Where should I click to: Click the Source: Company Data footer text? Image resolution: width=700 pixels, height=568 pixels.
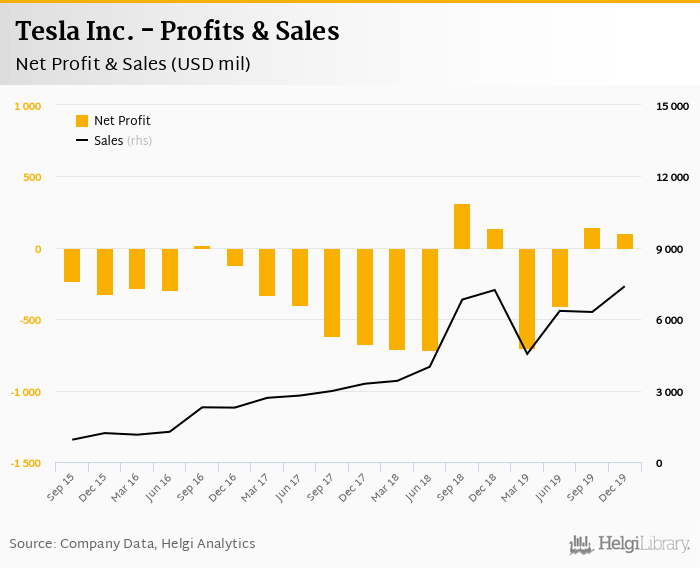pos(132,544)
